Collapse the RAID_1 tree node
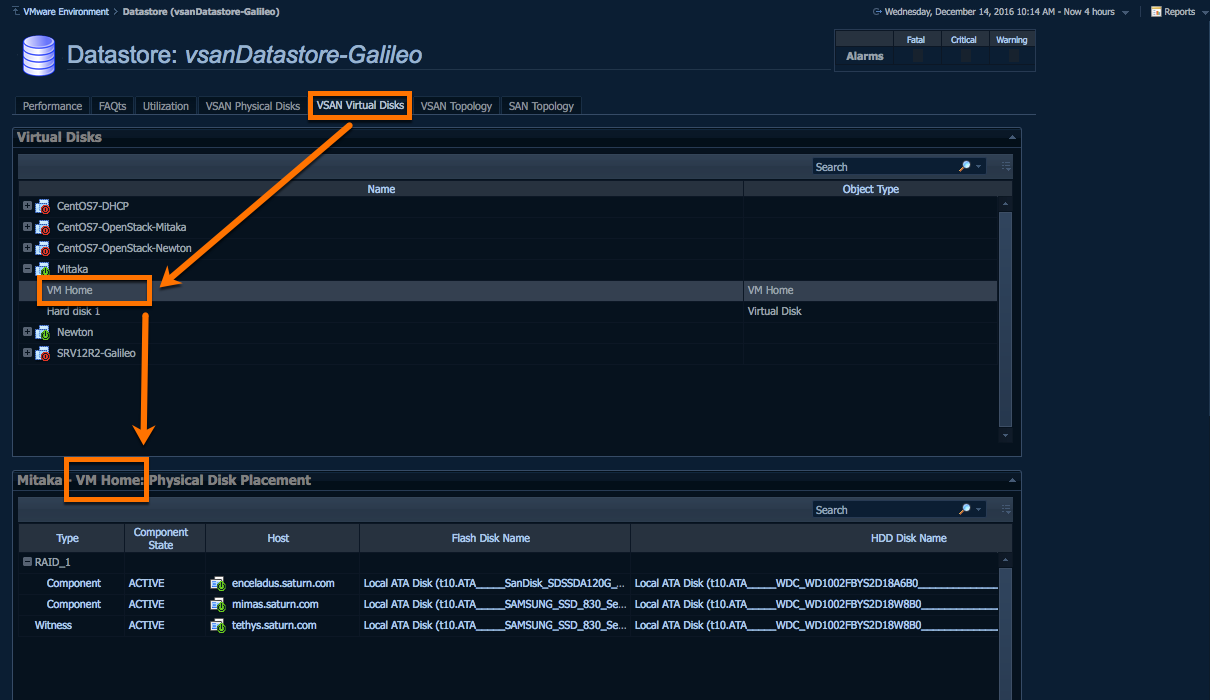Image resolution: width=1210 pixels, height=700 pixels. coord(27,562)
